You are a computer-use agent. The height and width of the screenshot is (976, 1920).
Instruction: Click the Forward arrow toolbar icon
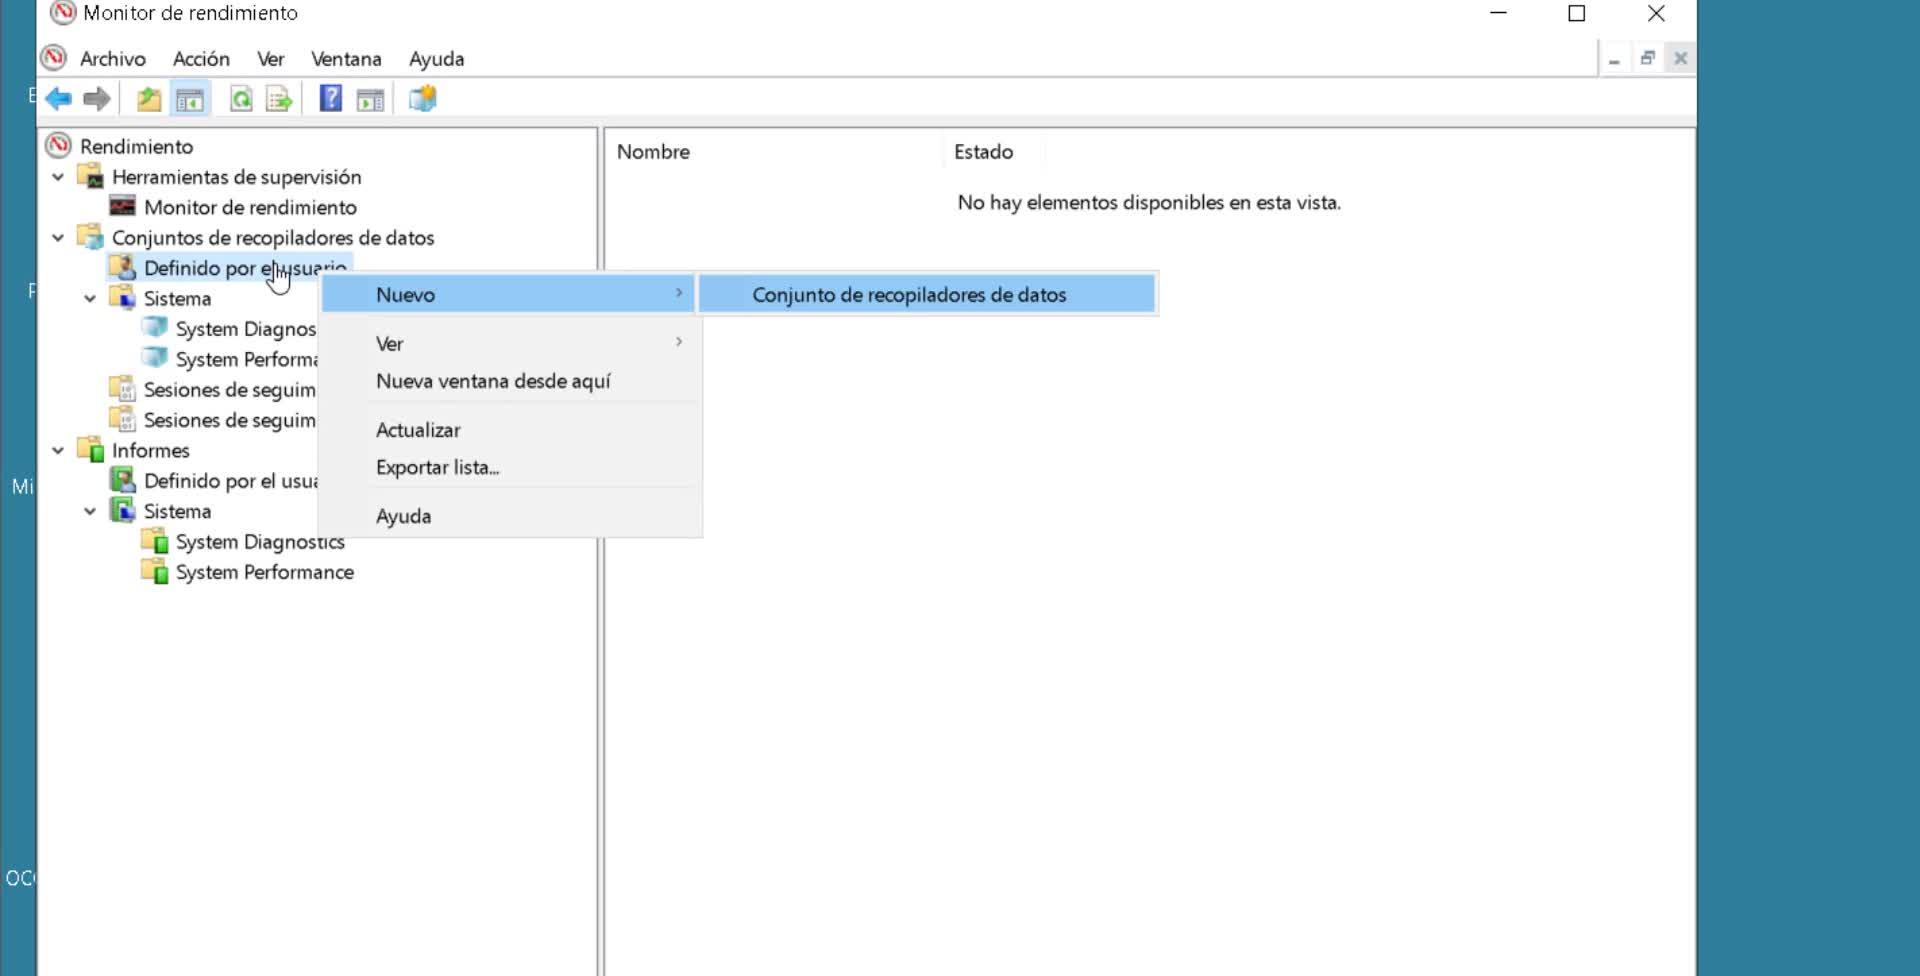click(97, 99)
